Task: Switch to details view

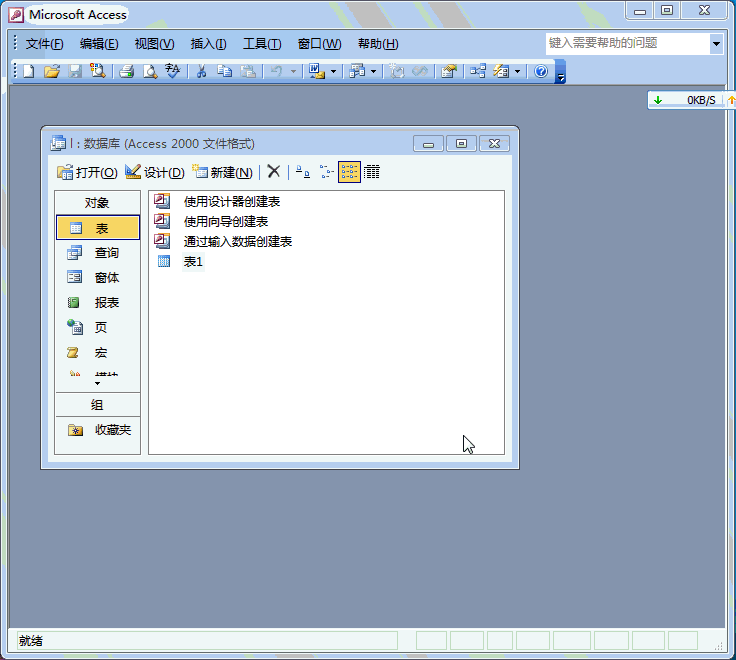Action: click(372, 172)
